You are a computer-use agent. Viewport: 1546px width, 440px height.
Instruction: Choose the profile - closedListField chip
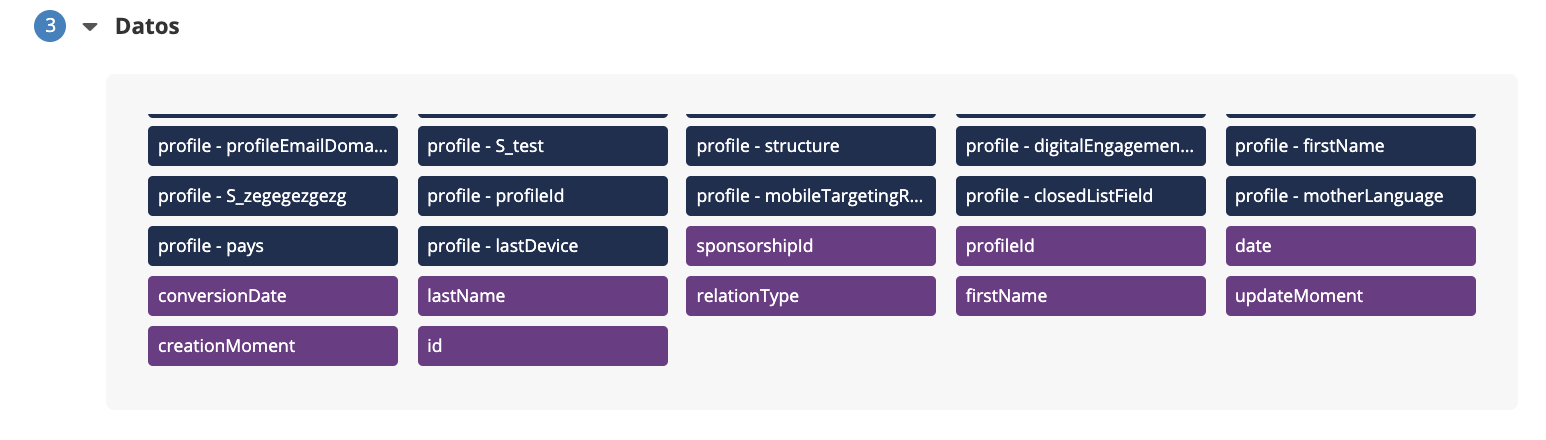point(1080,196)
